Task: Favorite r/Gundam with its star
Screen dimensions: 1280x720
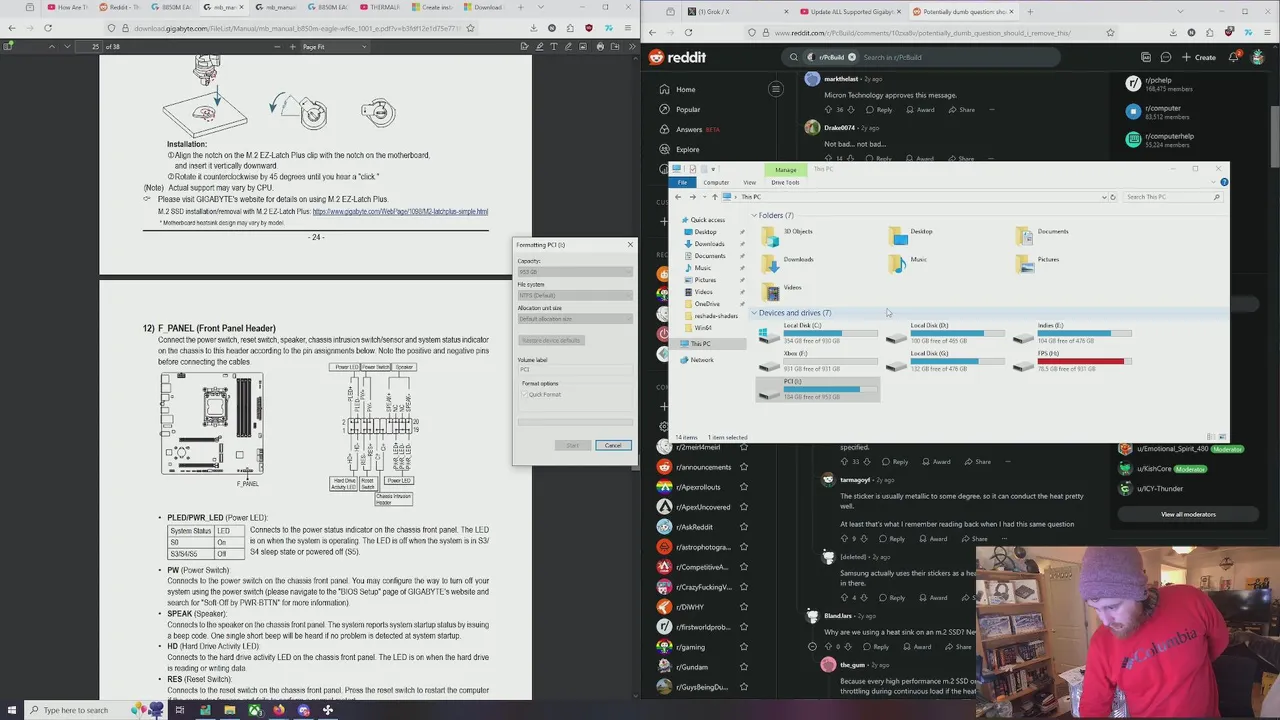Action: (x=743, y=667)
